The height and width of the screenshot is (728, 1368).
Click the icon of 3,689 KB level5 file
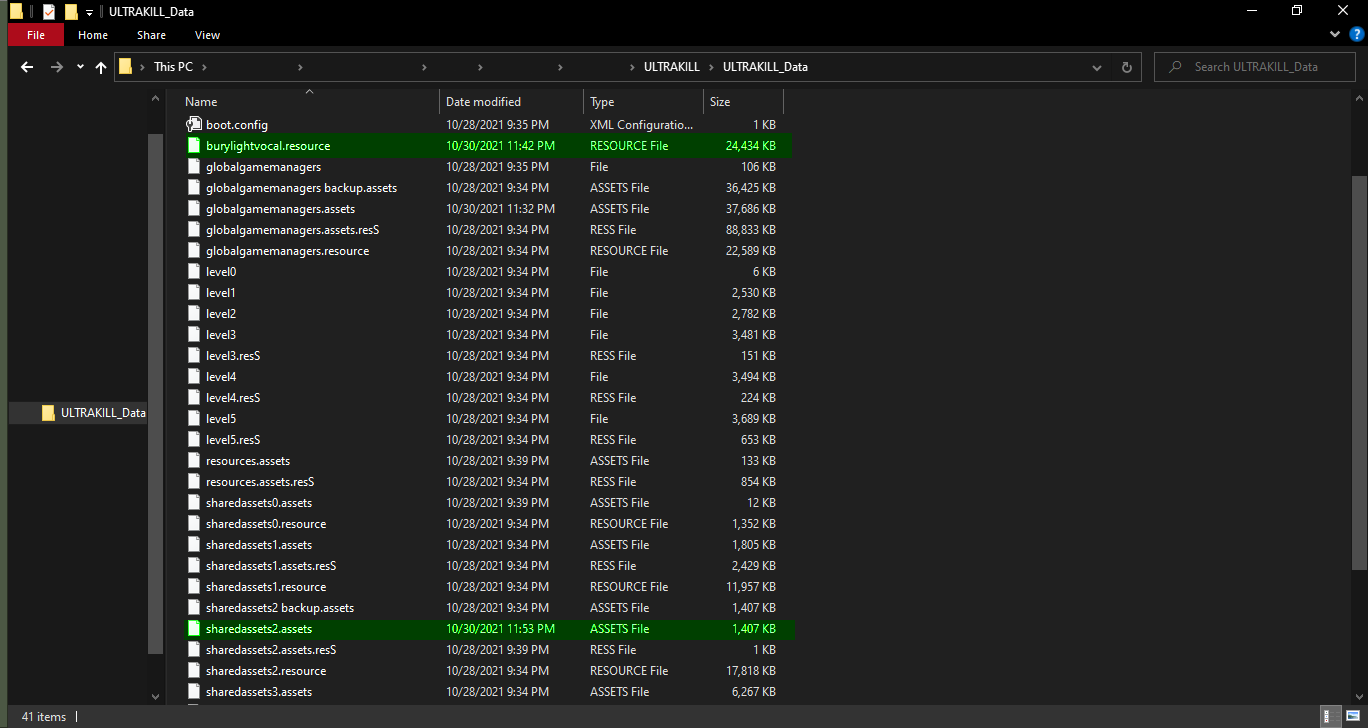(195, 419)
